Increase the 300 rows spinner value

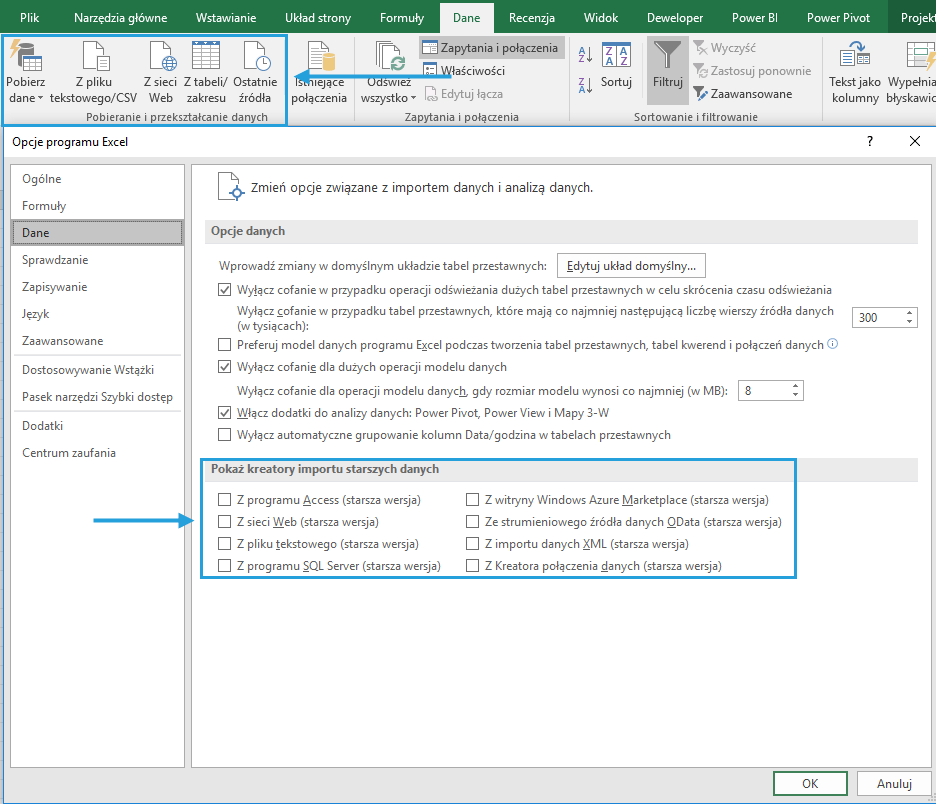coord(909,312)
